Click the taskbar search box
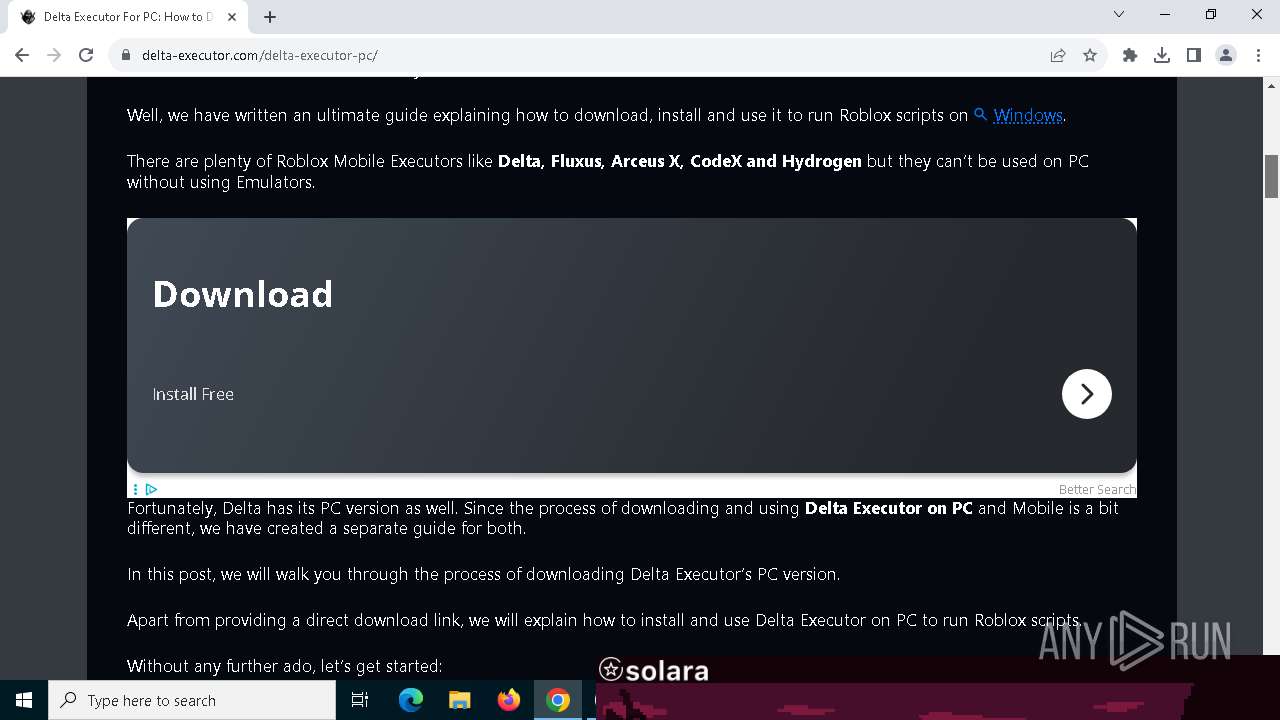Viewport: 1280px width, 720px height. click(x=192, y=700)
